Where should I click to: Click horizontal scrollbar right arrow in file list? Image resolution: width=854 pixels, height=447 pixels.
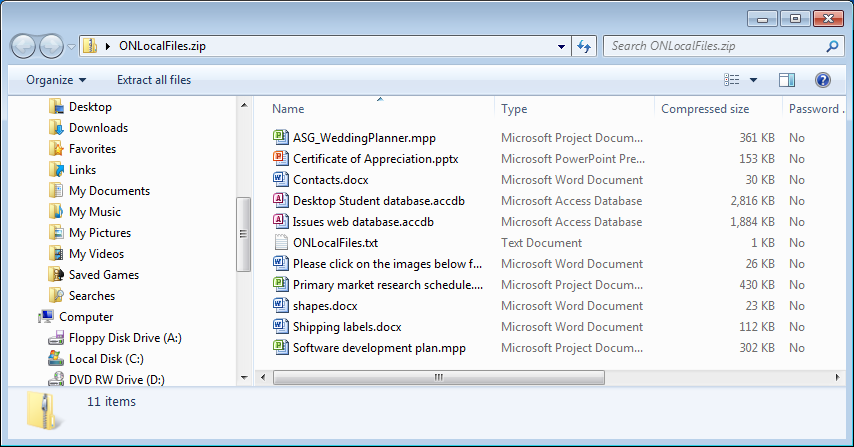pyautogui.click(x=837, y=377)
